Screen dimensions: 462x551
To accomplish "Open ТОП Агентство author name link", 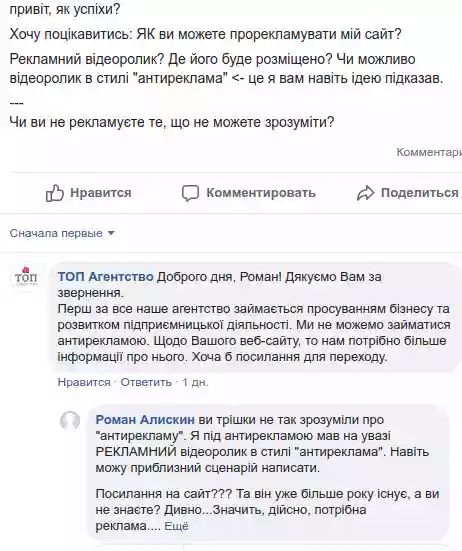I will click(x=105, y=277).
